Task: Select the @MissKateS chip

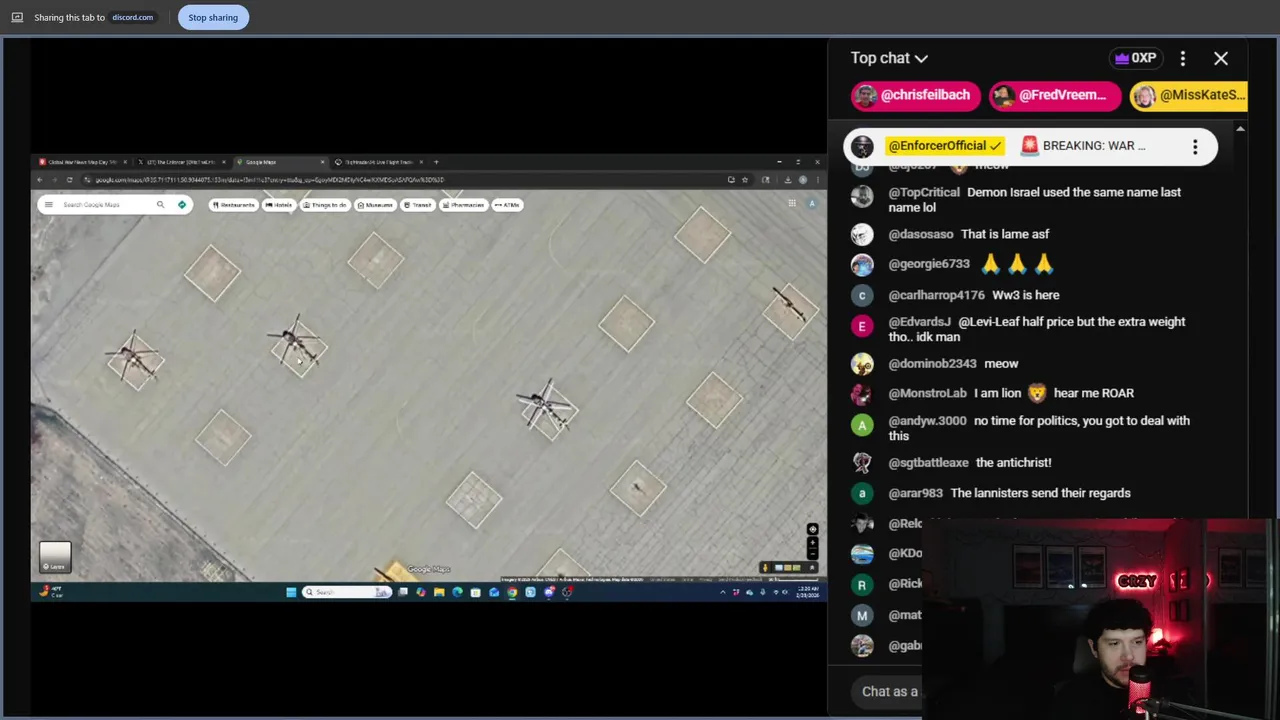Action: [x=1188, y=95]
